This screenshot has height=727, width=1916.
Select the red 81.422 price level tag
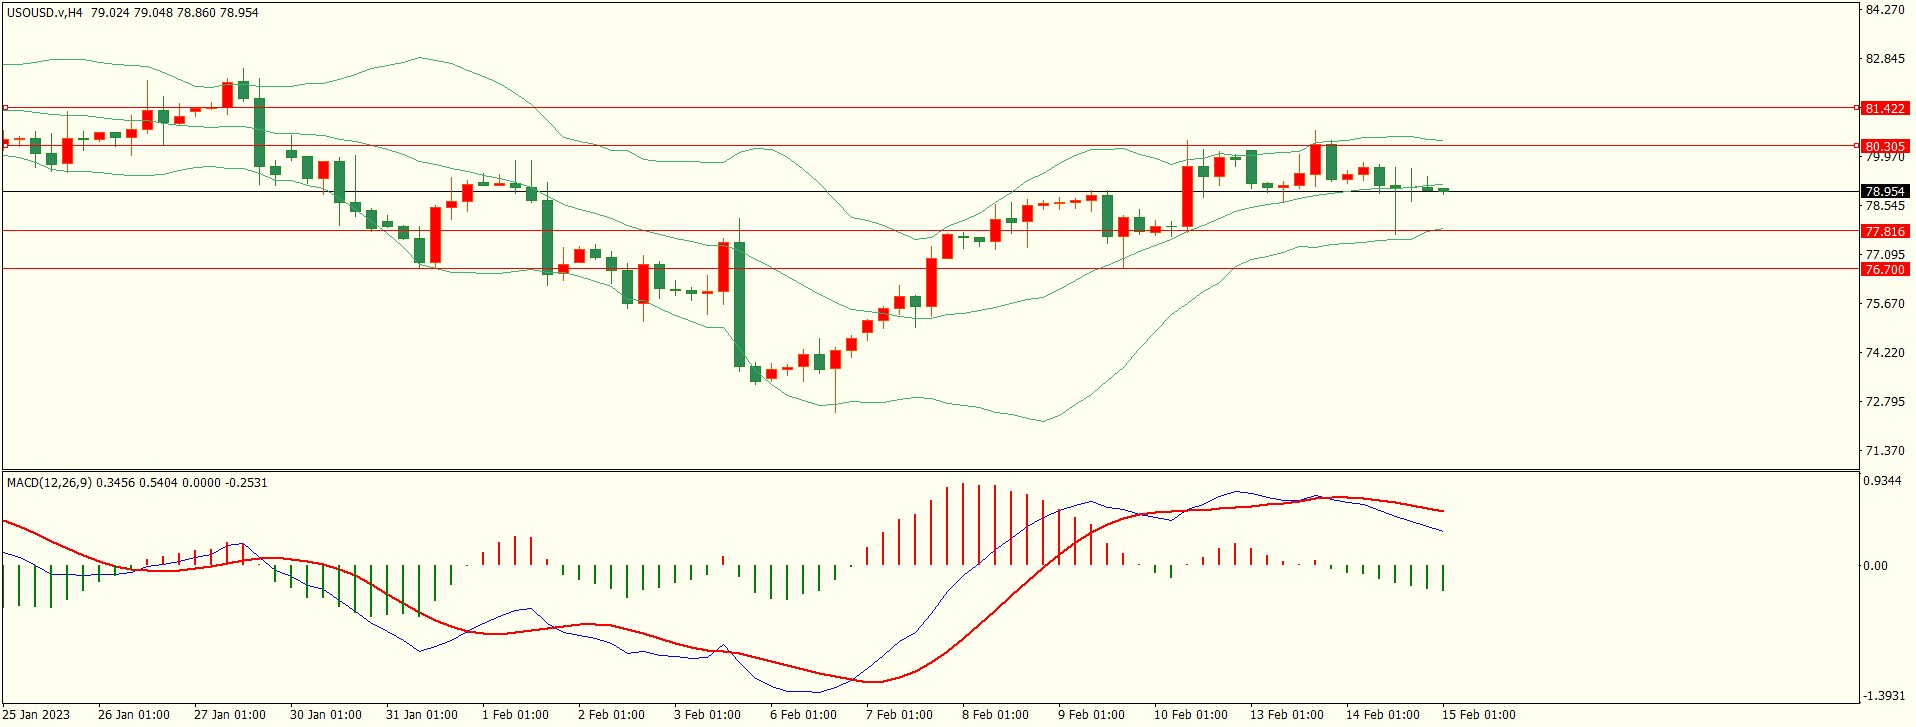[1884, 108]
